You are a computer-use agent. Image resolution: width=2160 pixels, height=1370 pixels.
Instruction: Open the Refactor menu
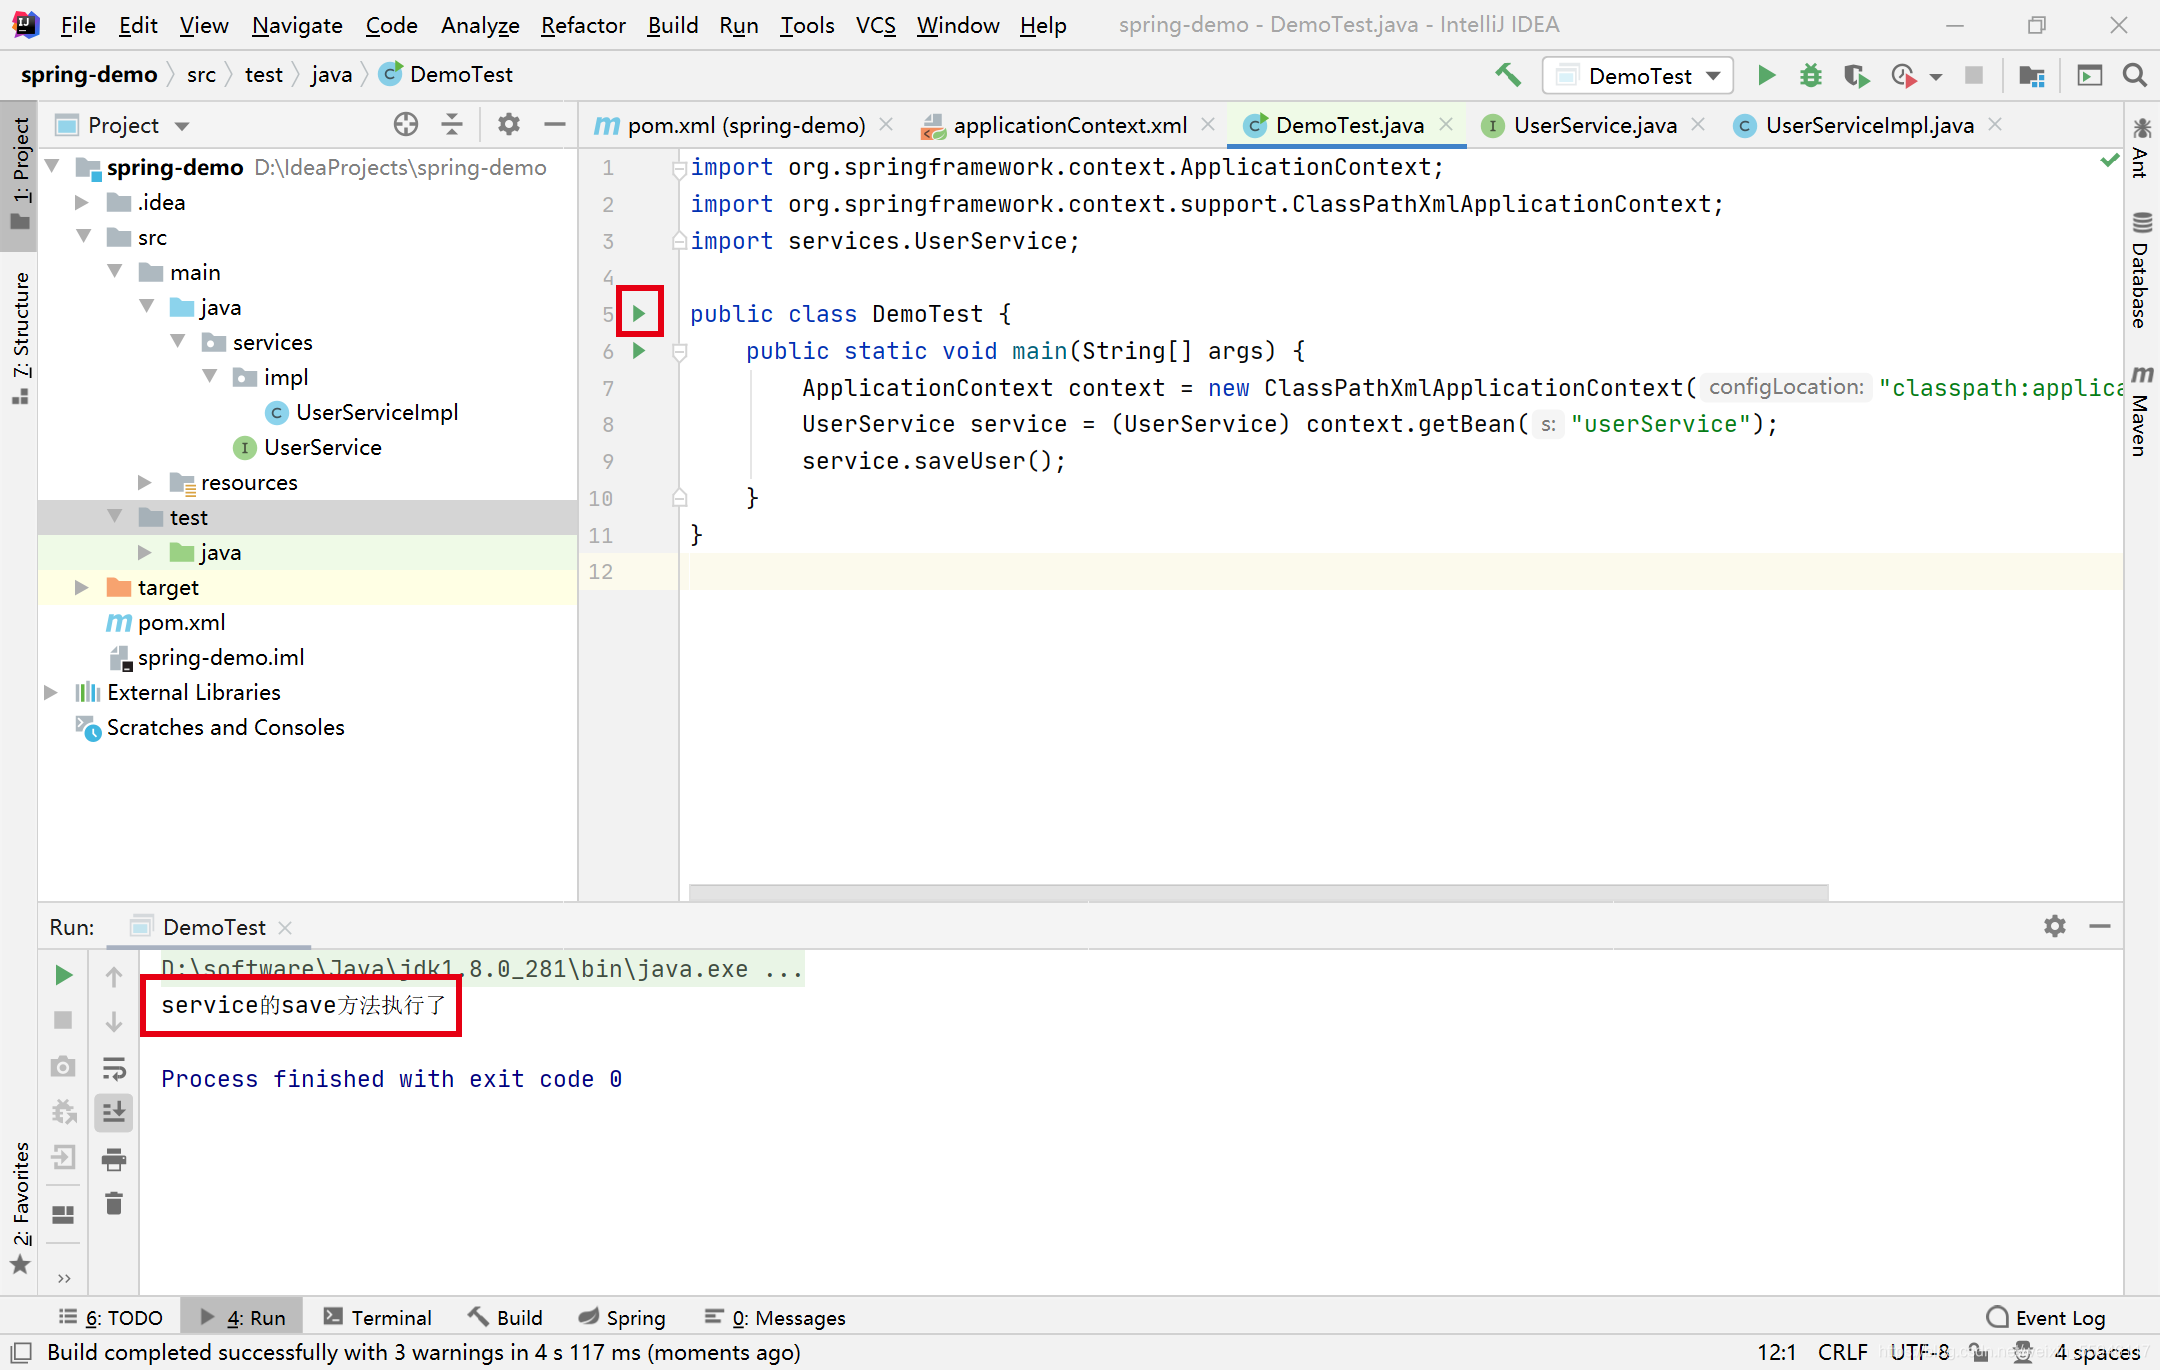pos(583,25)
